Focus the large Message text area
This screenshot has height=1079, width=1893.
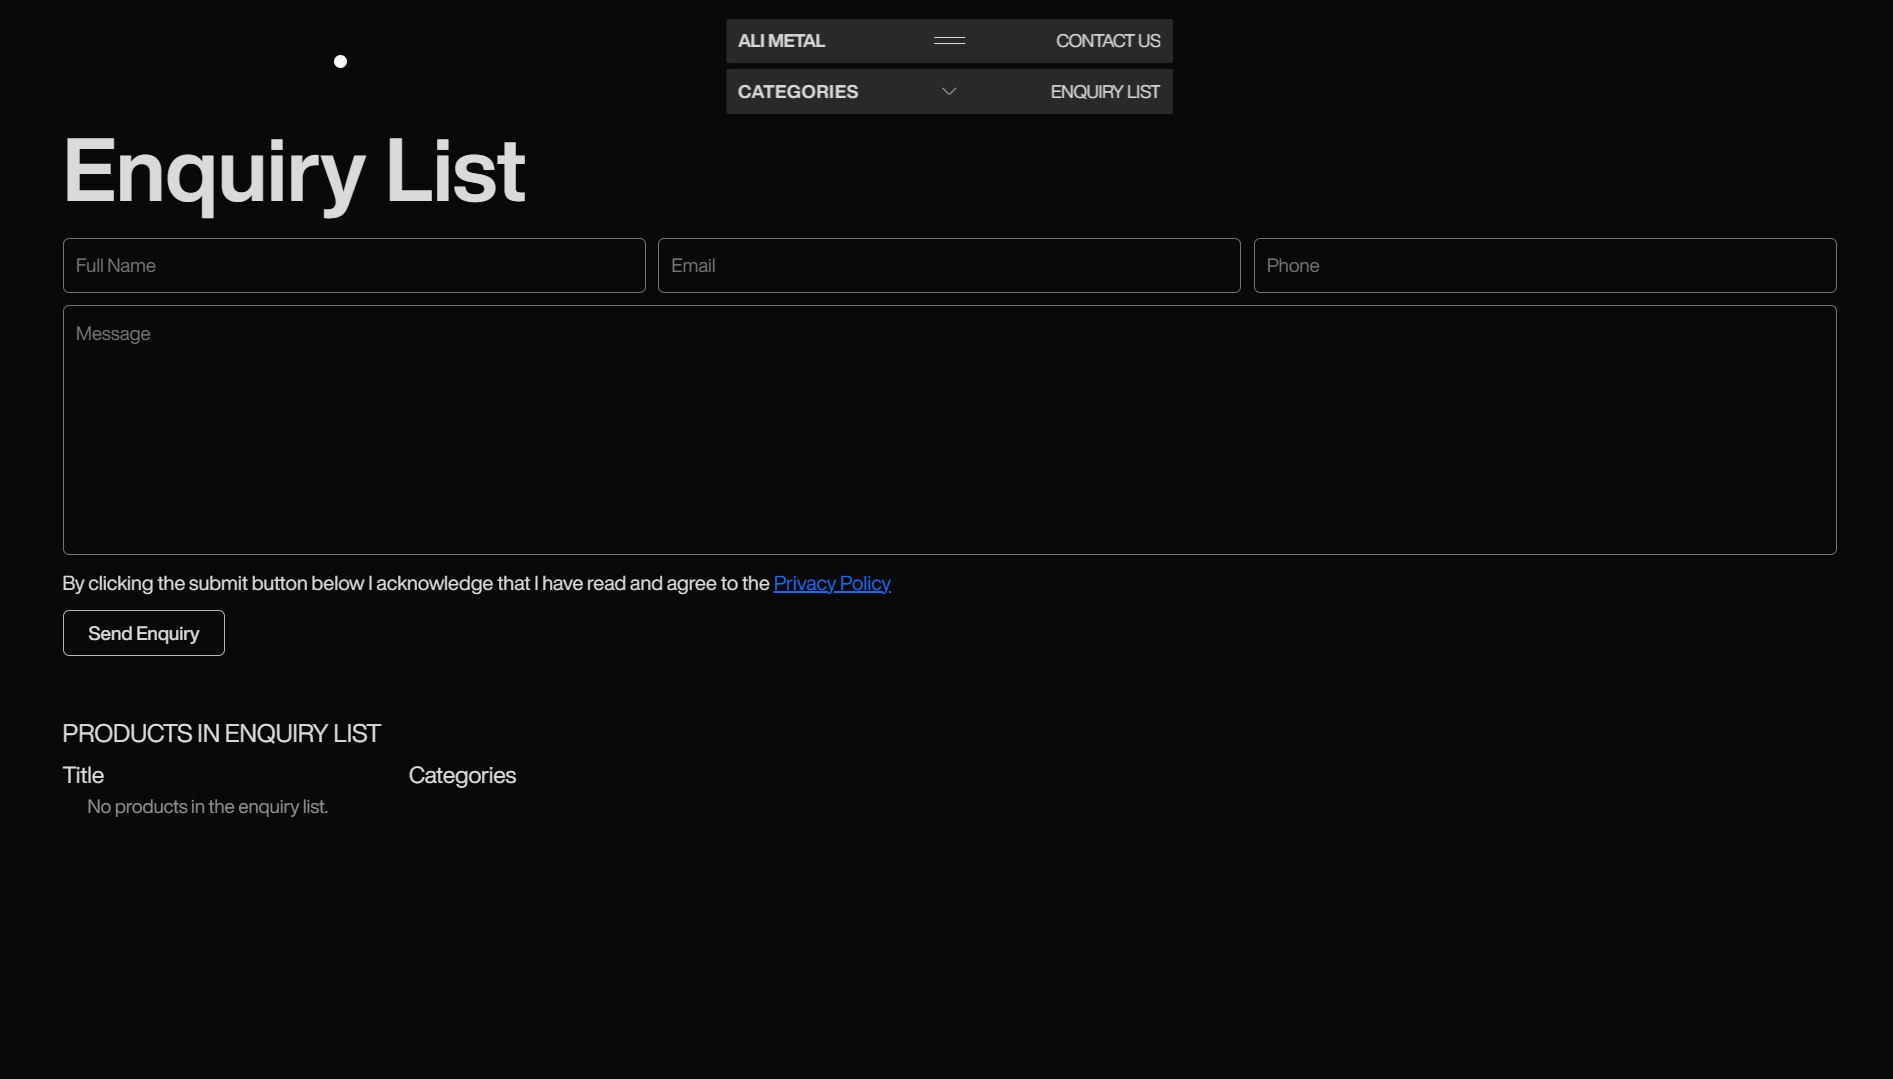click(x=948, y=440)
